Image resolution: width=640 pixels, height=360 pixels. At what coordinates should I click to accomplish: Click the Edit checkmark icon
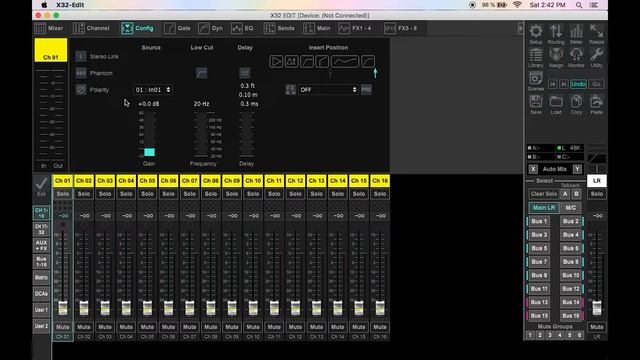(x=41, y=184)
